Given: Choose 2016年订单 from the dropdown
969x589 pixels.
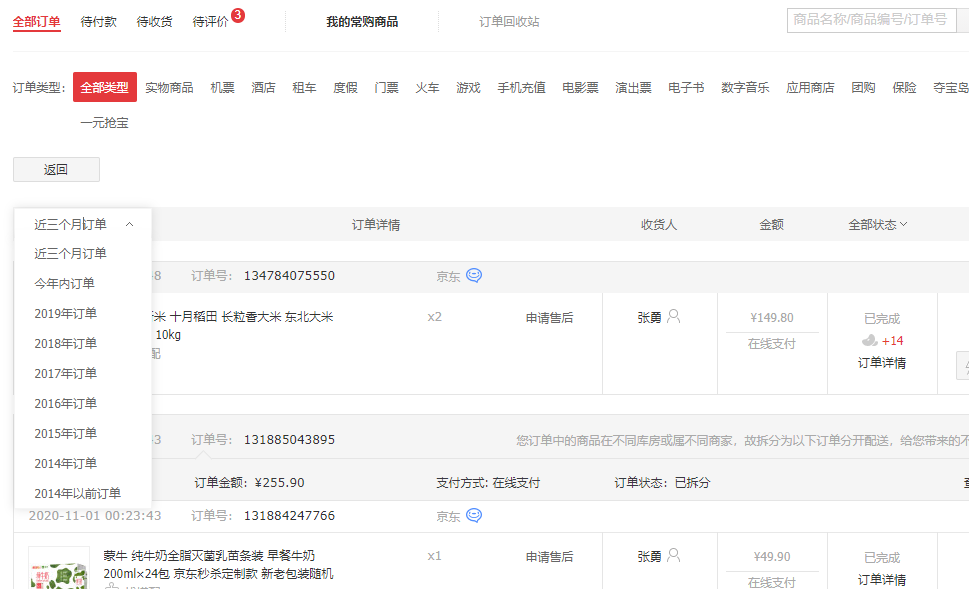Looking at the screenshot, I should tap(66, 404).
